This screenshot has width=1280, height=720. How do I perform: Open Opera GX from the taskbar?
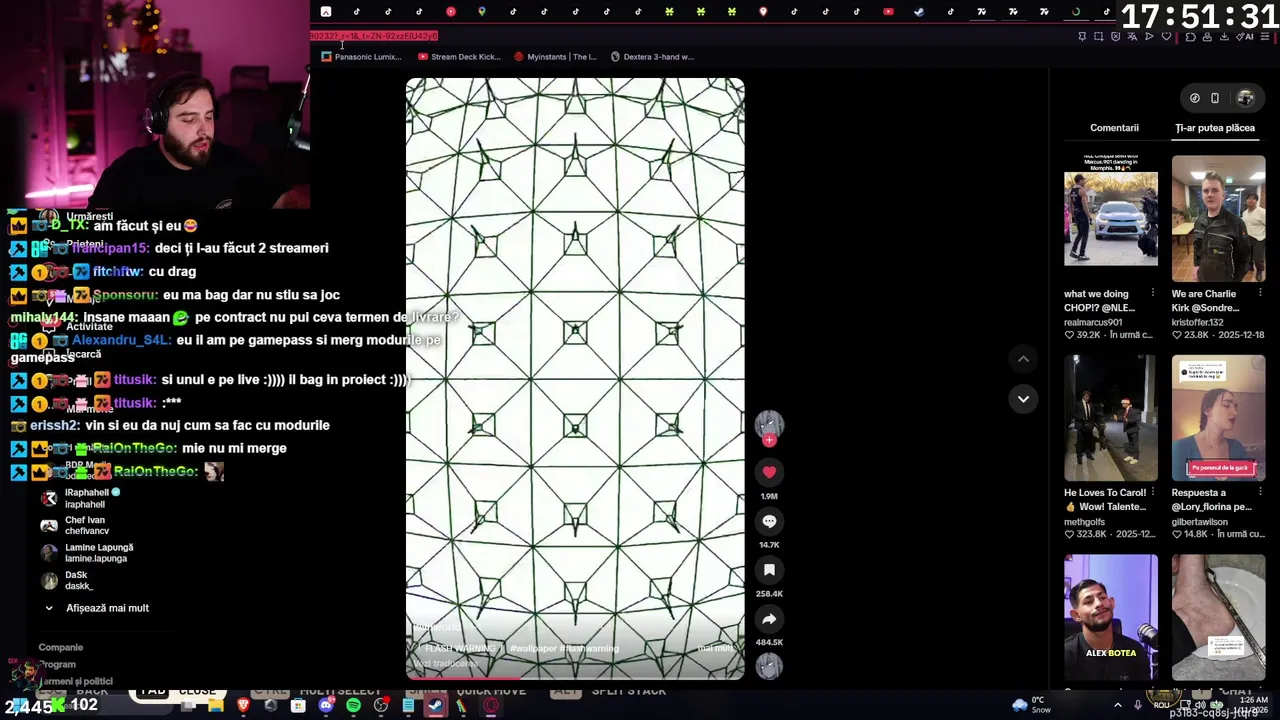(x=491, y=705)
